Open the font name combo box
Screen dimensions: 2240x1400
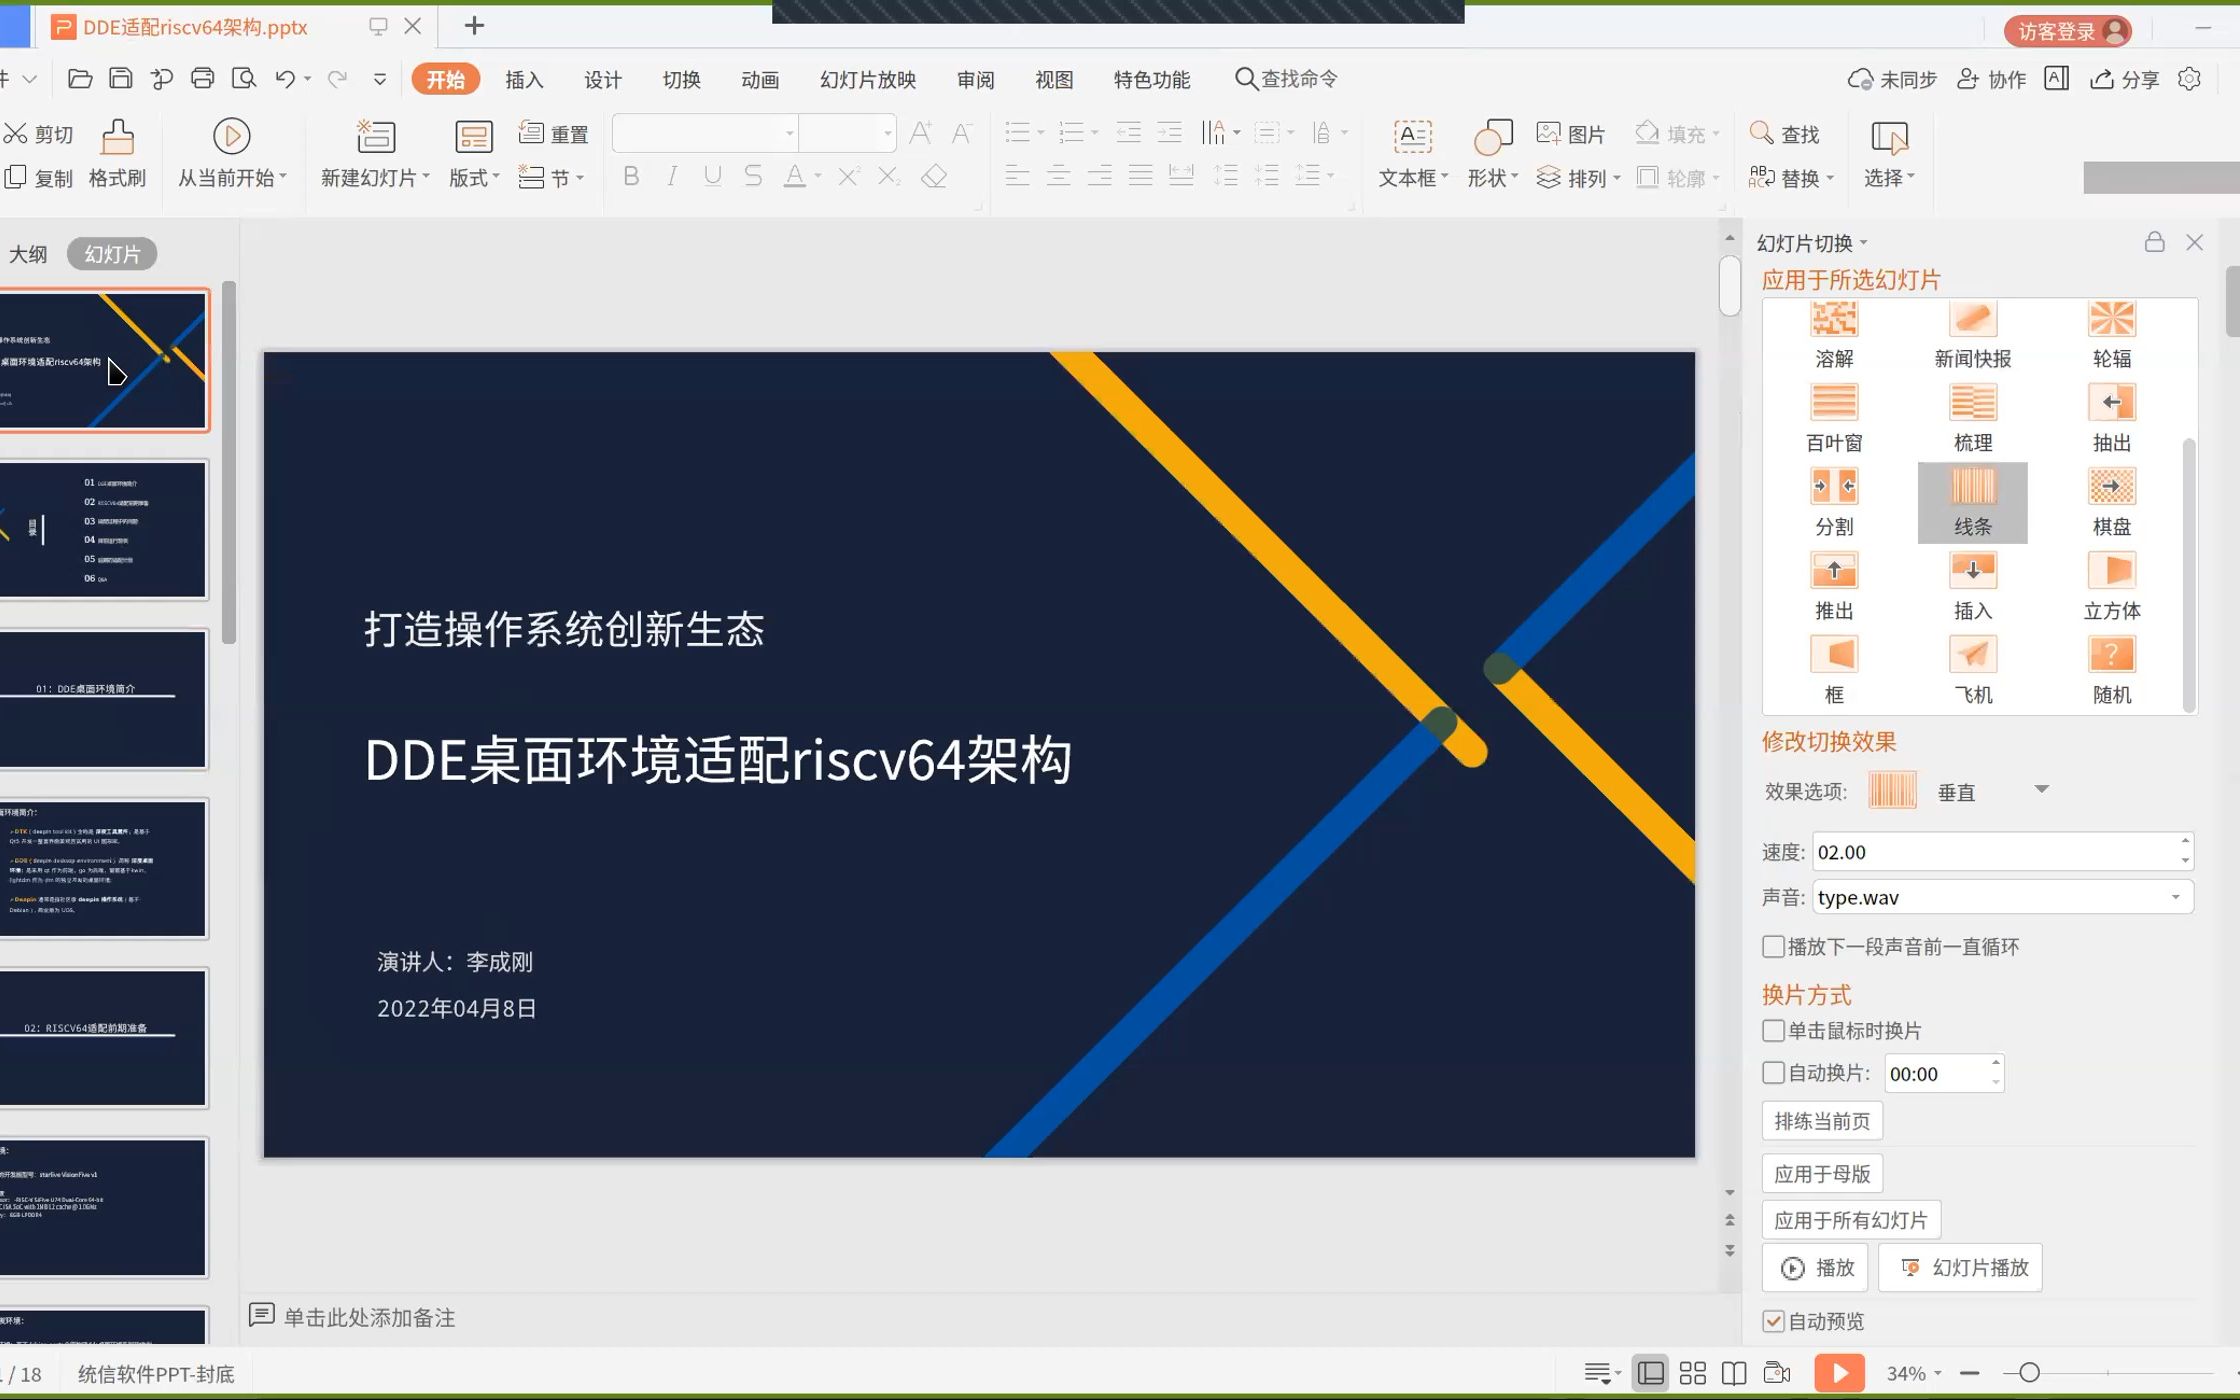click(705, 133)
